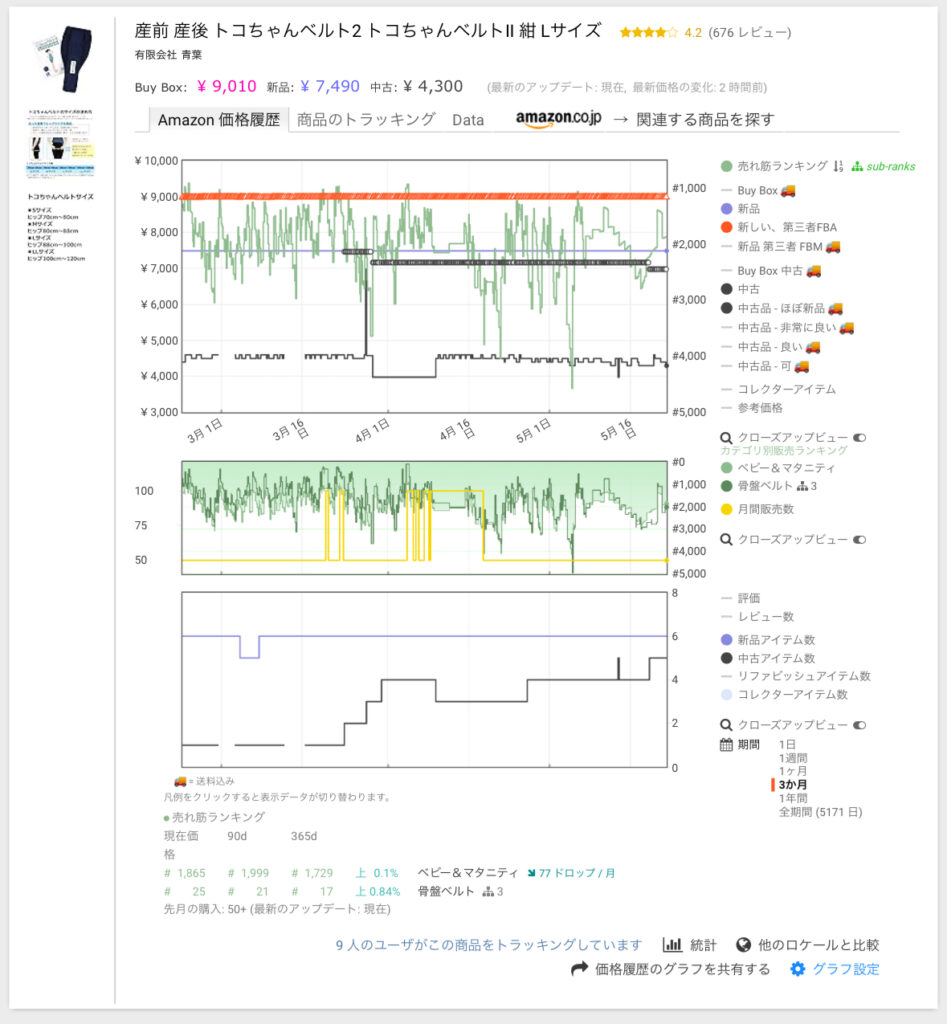Image resolution: width=947 pixels, height=1024 pixels.
Task: Open the size chart thumbnail image
Action: pyautogui.click(x=60, y=144)
